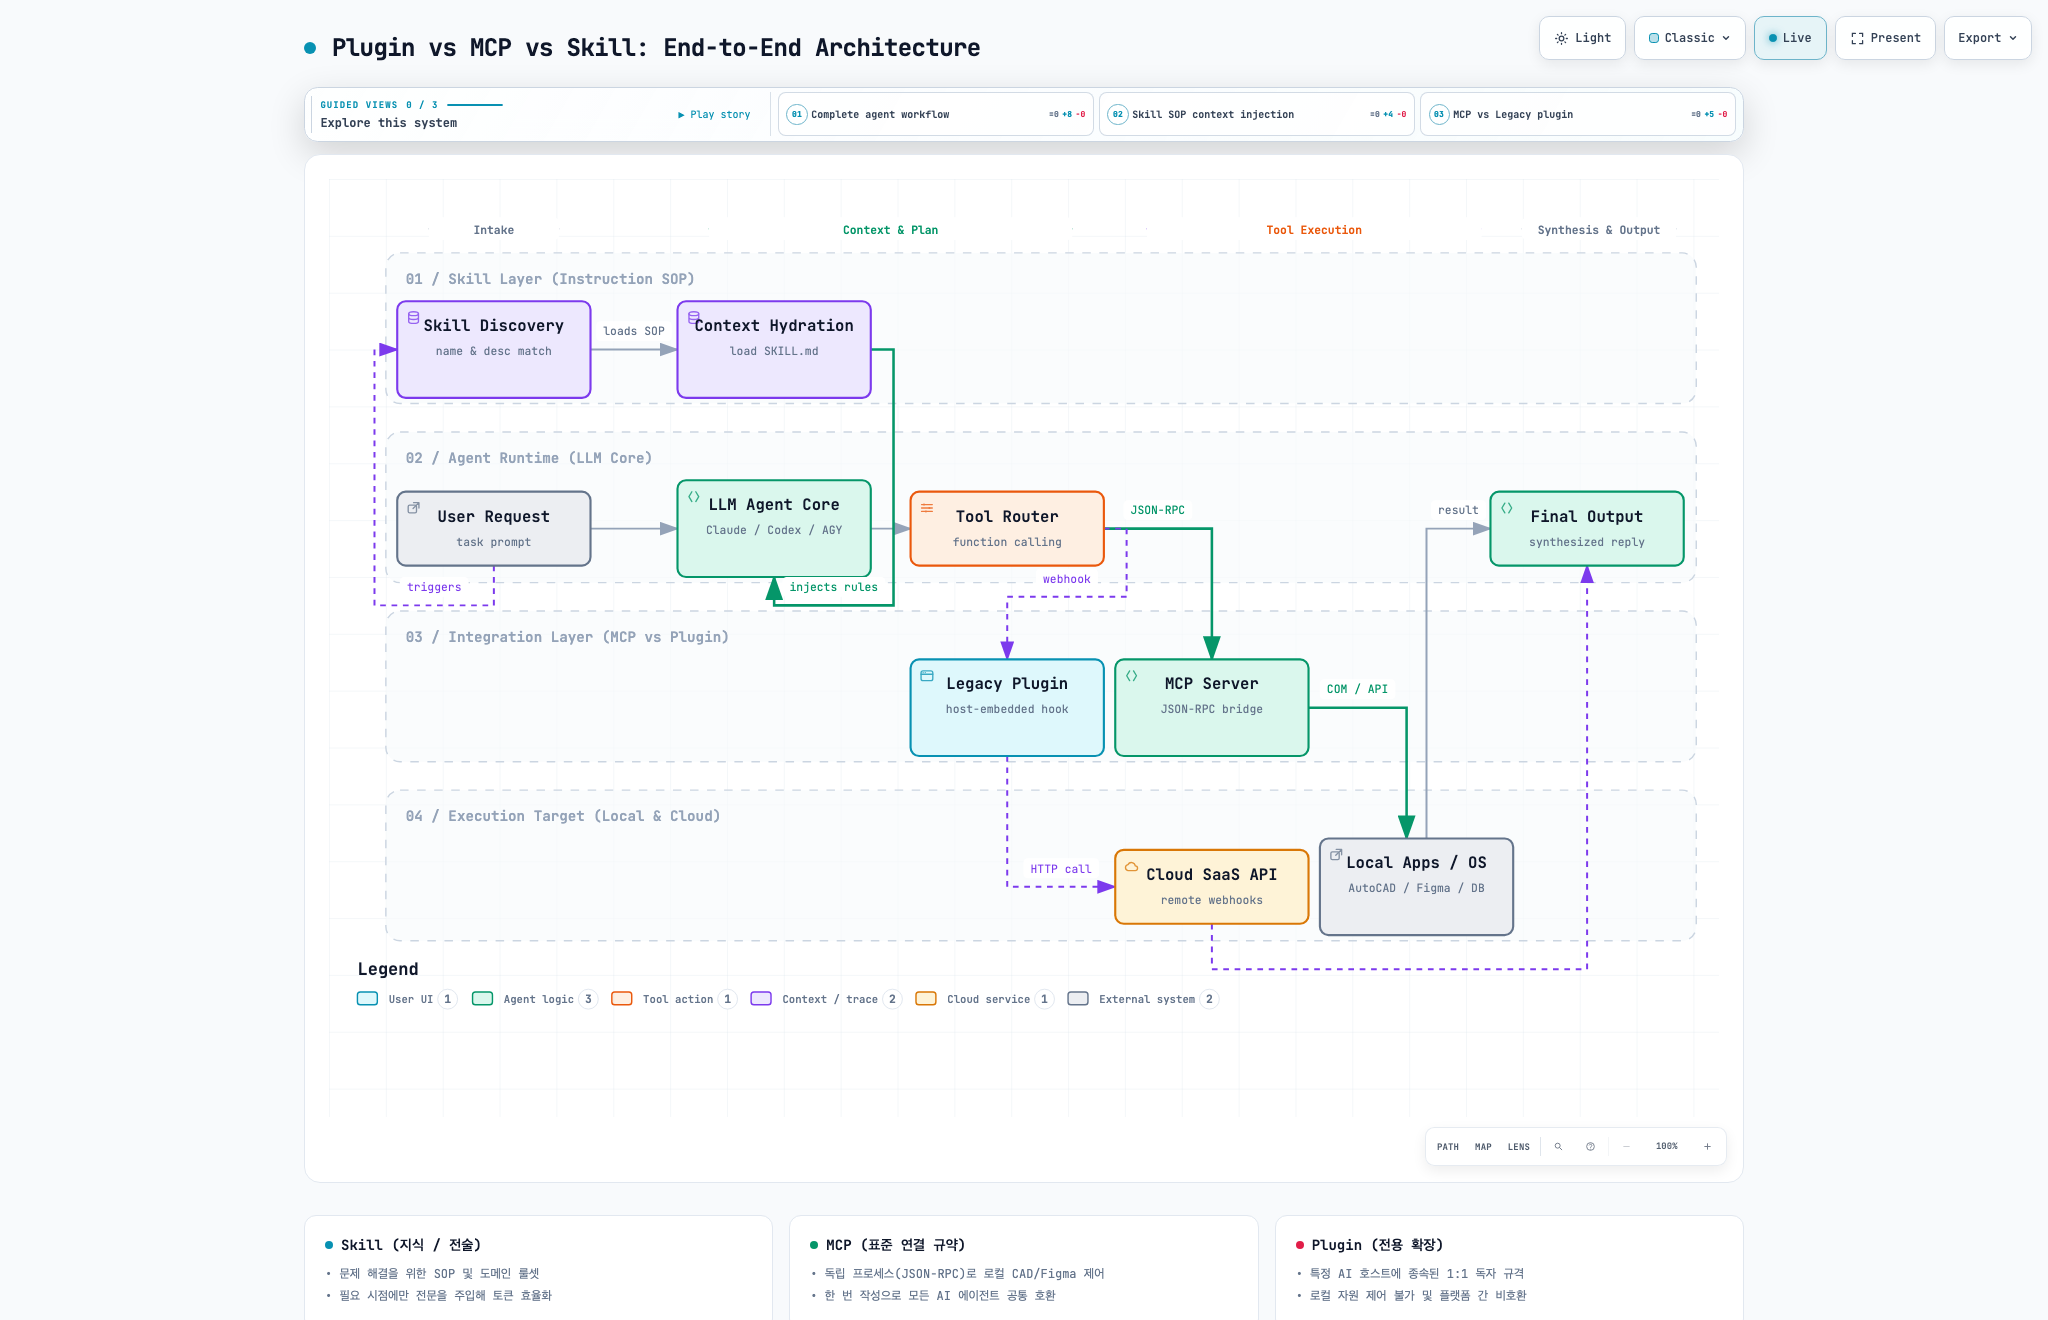Click the fullscreen icon in the Present button

(1857, 38)
